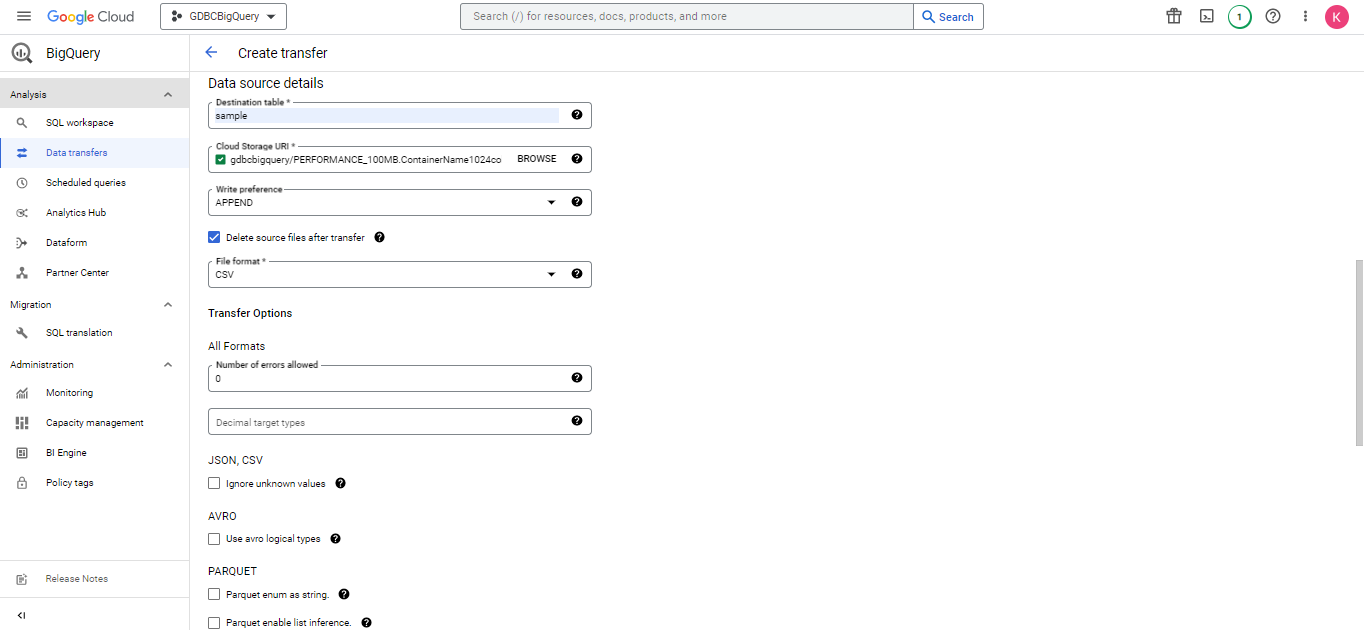Enable Use avro logical types
Viewport: 1364px width, 630px height.
pos(214,539)
